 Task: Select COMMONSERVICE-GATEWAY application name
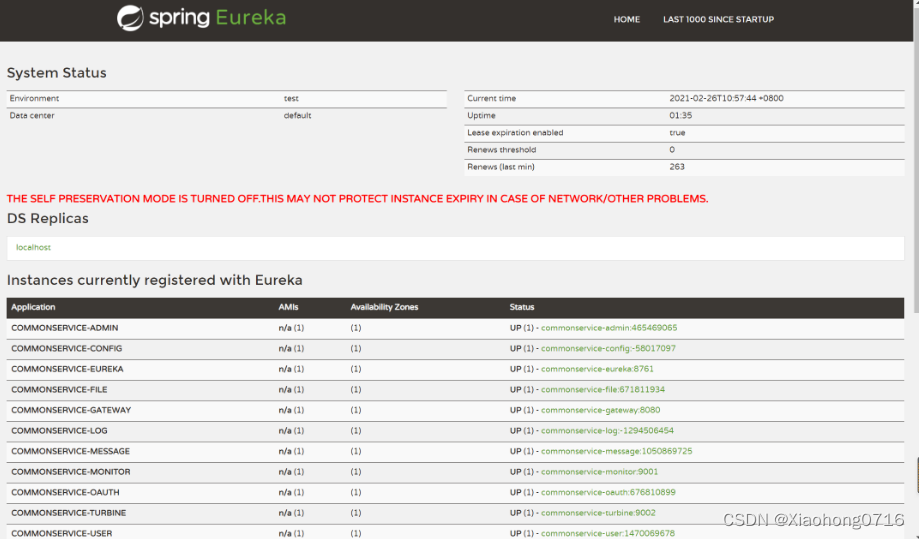71,410
